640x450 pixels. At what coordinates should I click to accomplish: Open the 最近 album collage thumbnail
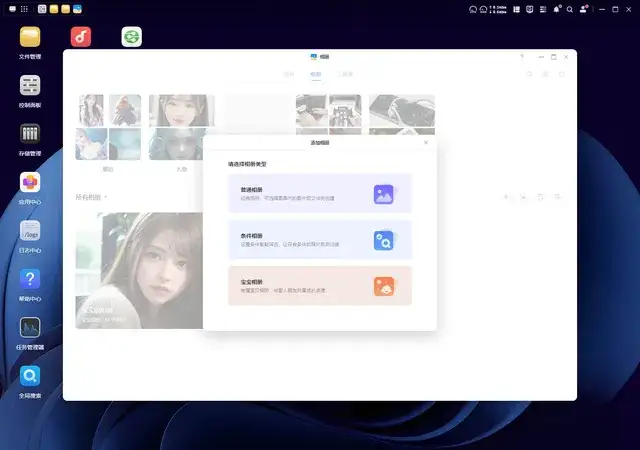108,127
